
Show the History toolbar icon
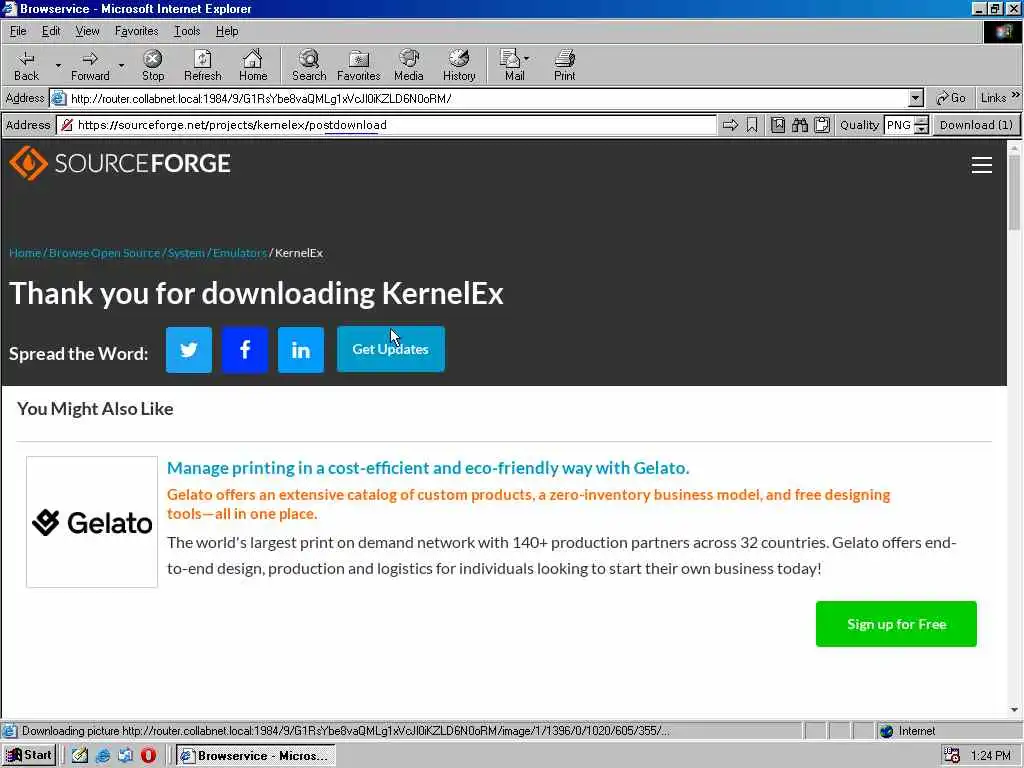pos(459,65)
